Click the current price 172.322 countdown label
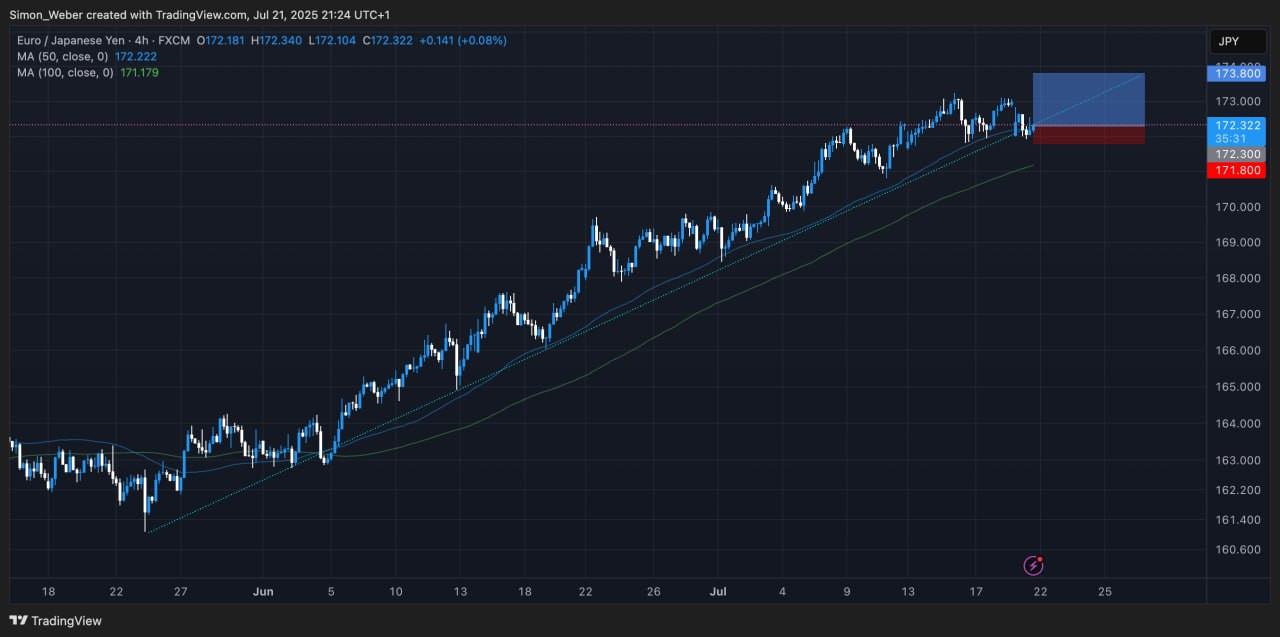 point(1237,132)
